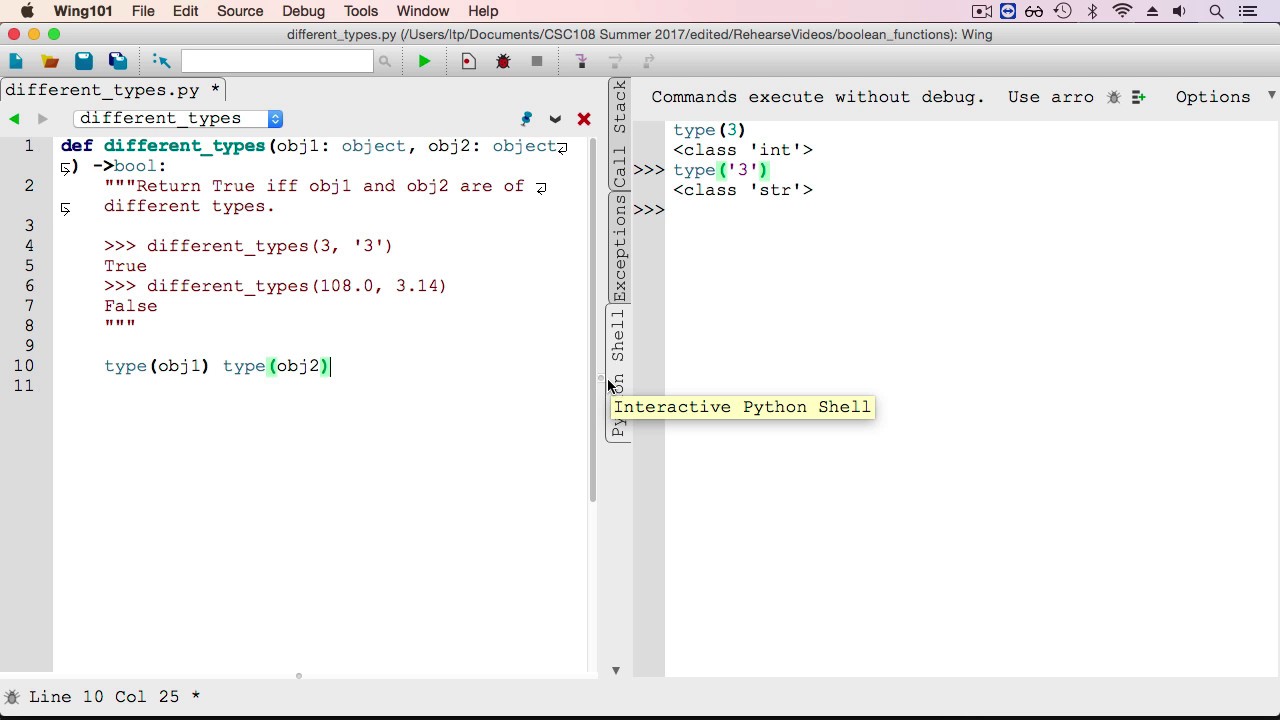The width and height of the screenshot is (1280, 720).
Task: Click line number 11 in gutter
Action: (24, 386)
